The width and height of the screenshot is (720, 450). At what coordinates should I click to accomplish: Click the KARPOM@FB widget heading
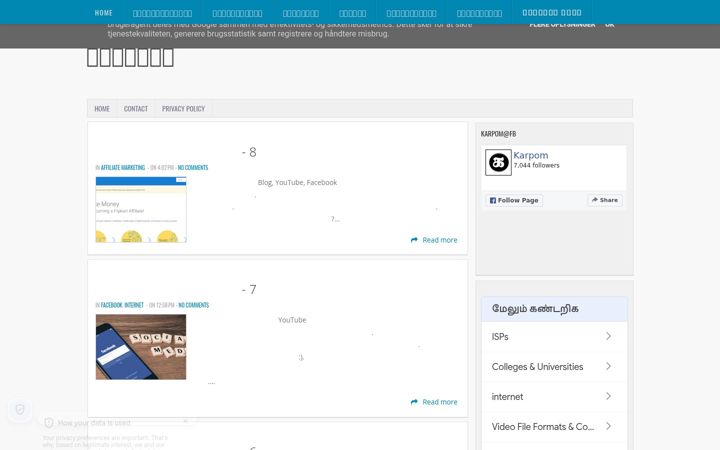point(498,134)
